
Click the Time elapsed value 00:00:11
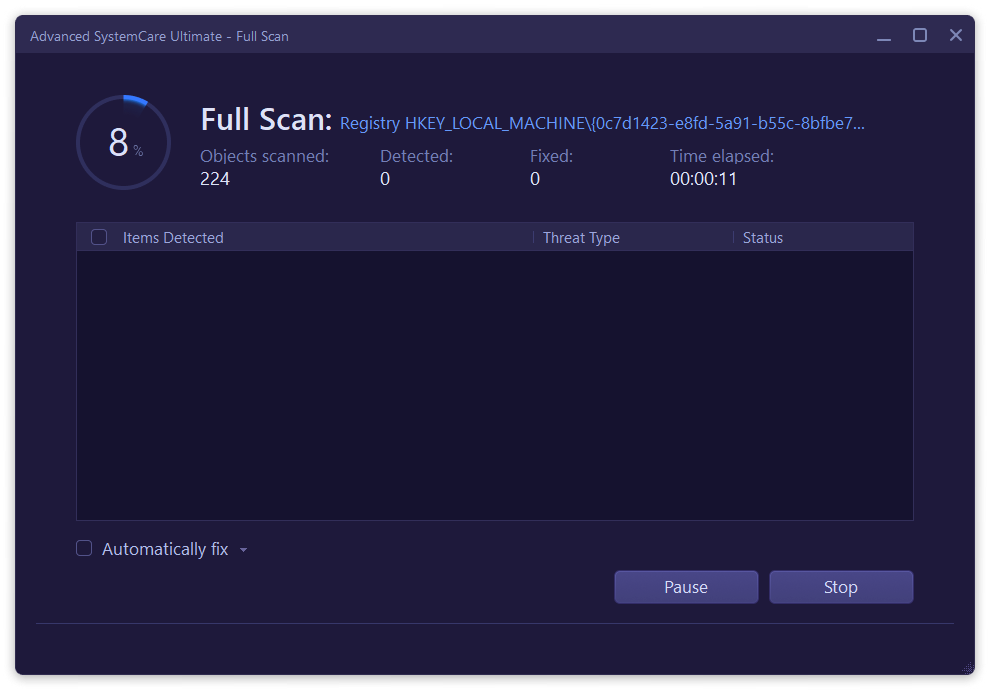[x=704, y=178]
